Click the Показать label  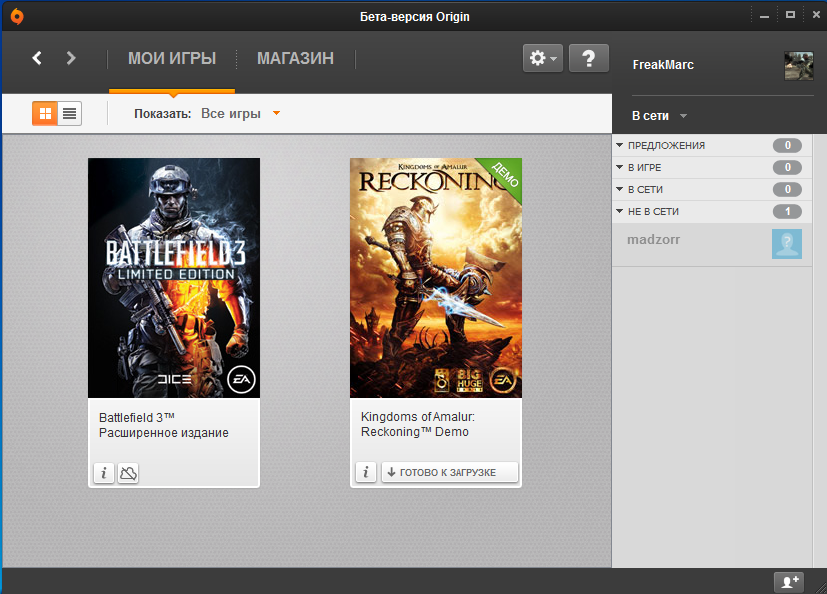point(162,113)
